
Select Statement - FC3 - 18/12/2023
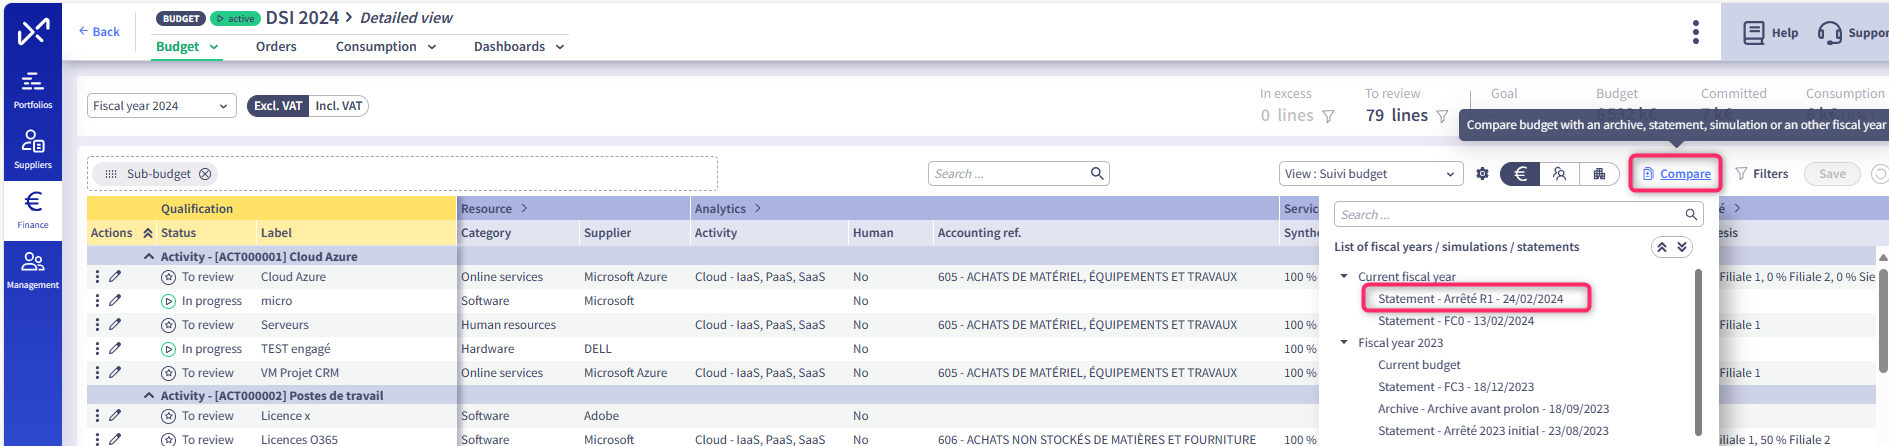tap(1455, 387)
